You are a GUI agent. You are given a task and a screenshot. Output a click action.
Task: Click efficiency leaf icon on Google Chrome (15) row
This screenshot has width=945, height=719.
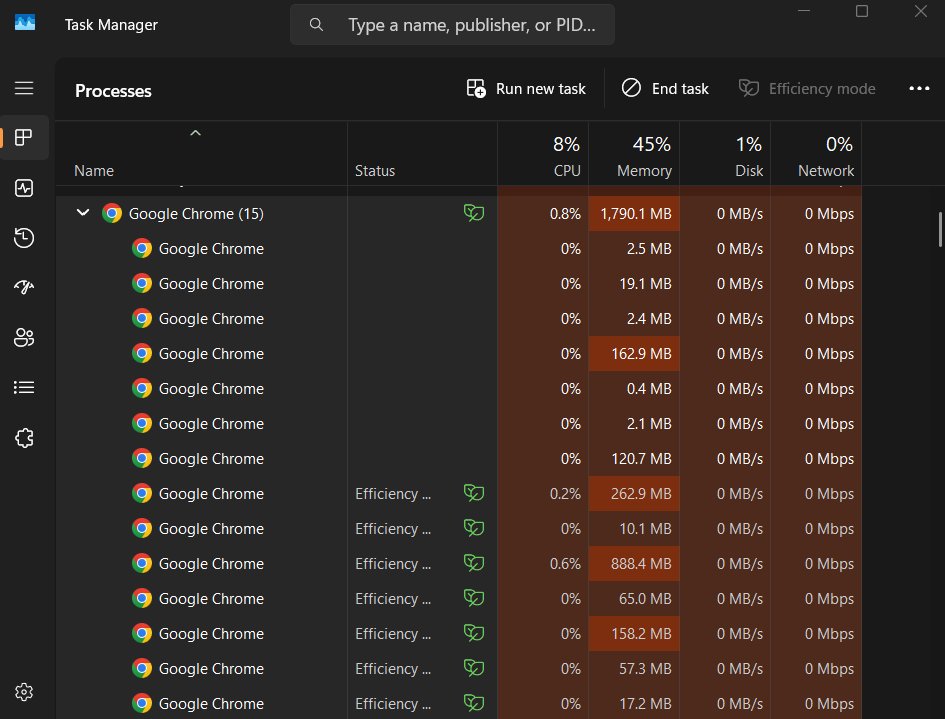tap(474, 213)
